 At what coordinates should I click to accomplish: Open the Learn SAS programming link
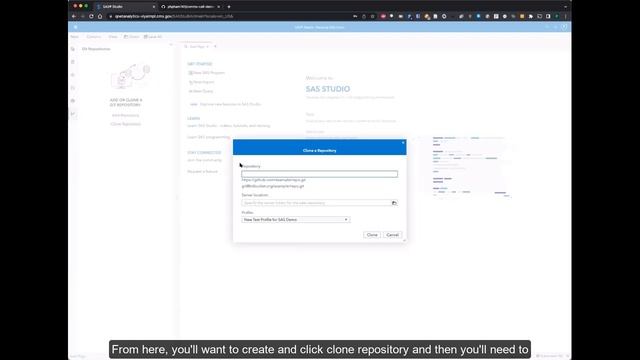click(x=208, y=137)
